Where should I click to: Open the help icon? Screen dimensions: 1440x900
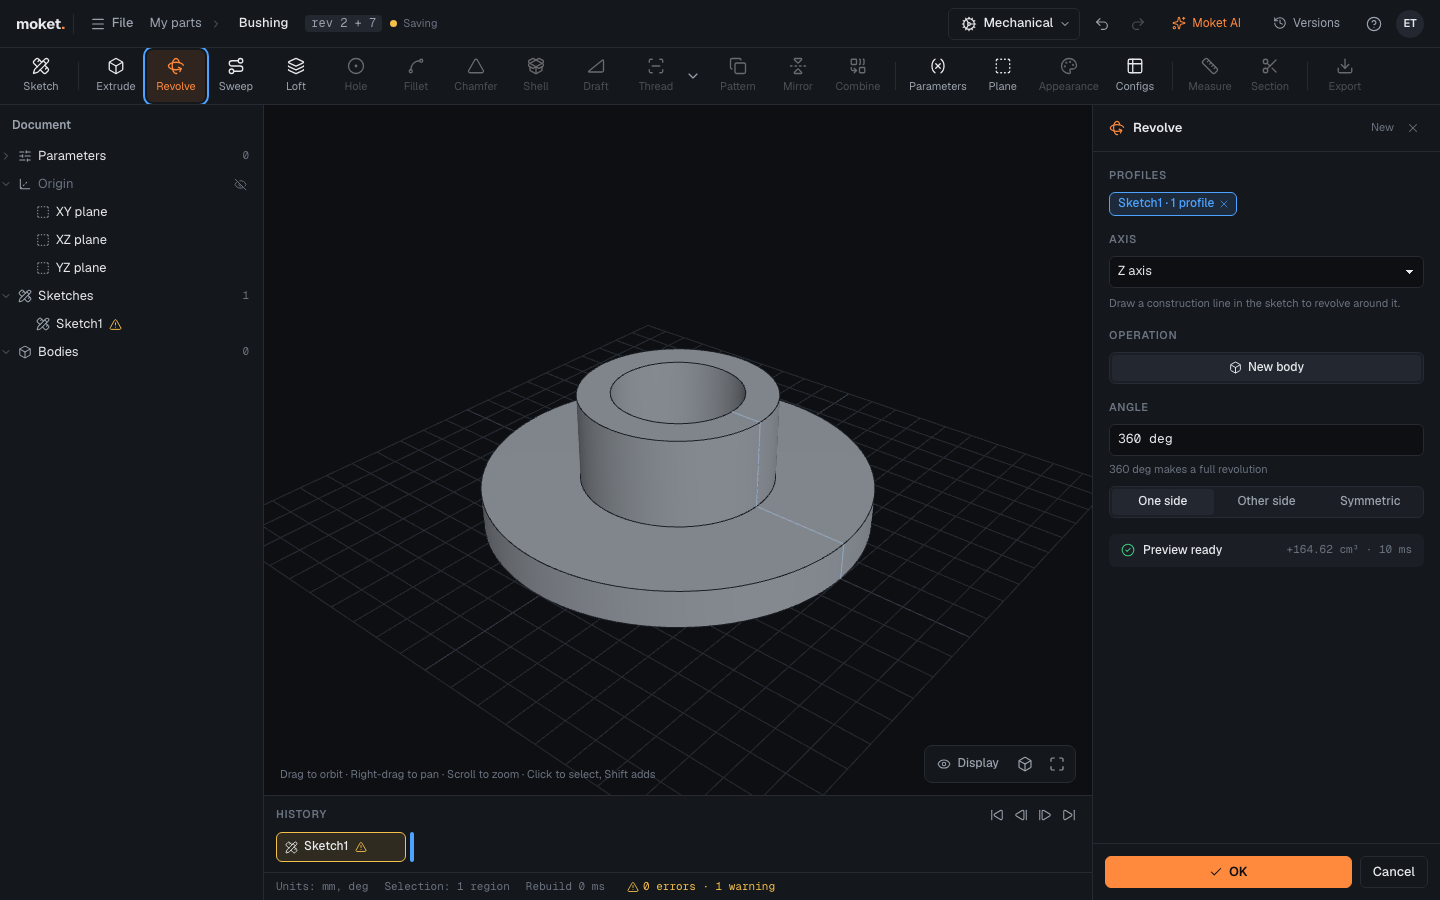pyautogui.click(x=1374, y=23)
